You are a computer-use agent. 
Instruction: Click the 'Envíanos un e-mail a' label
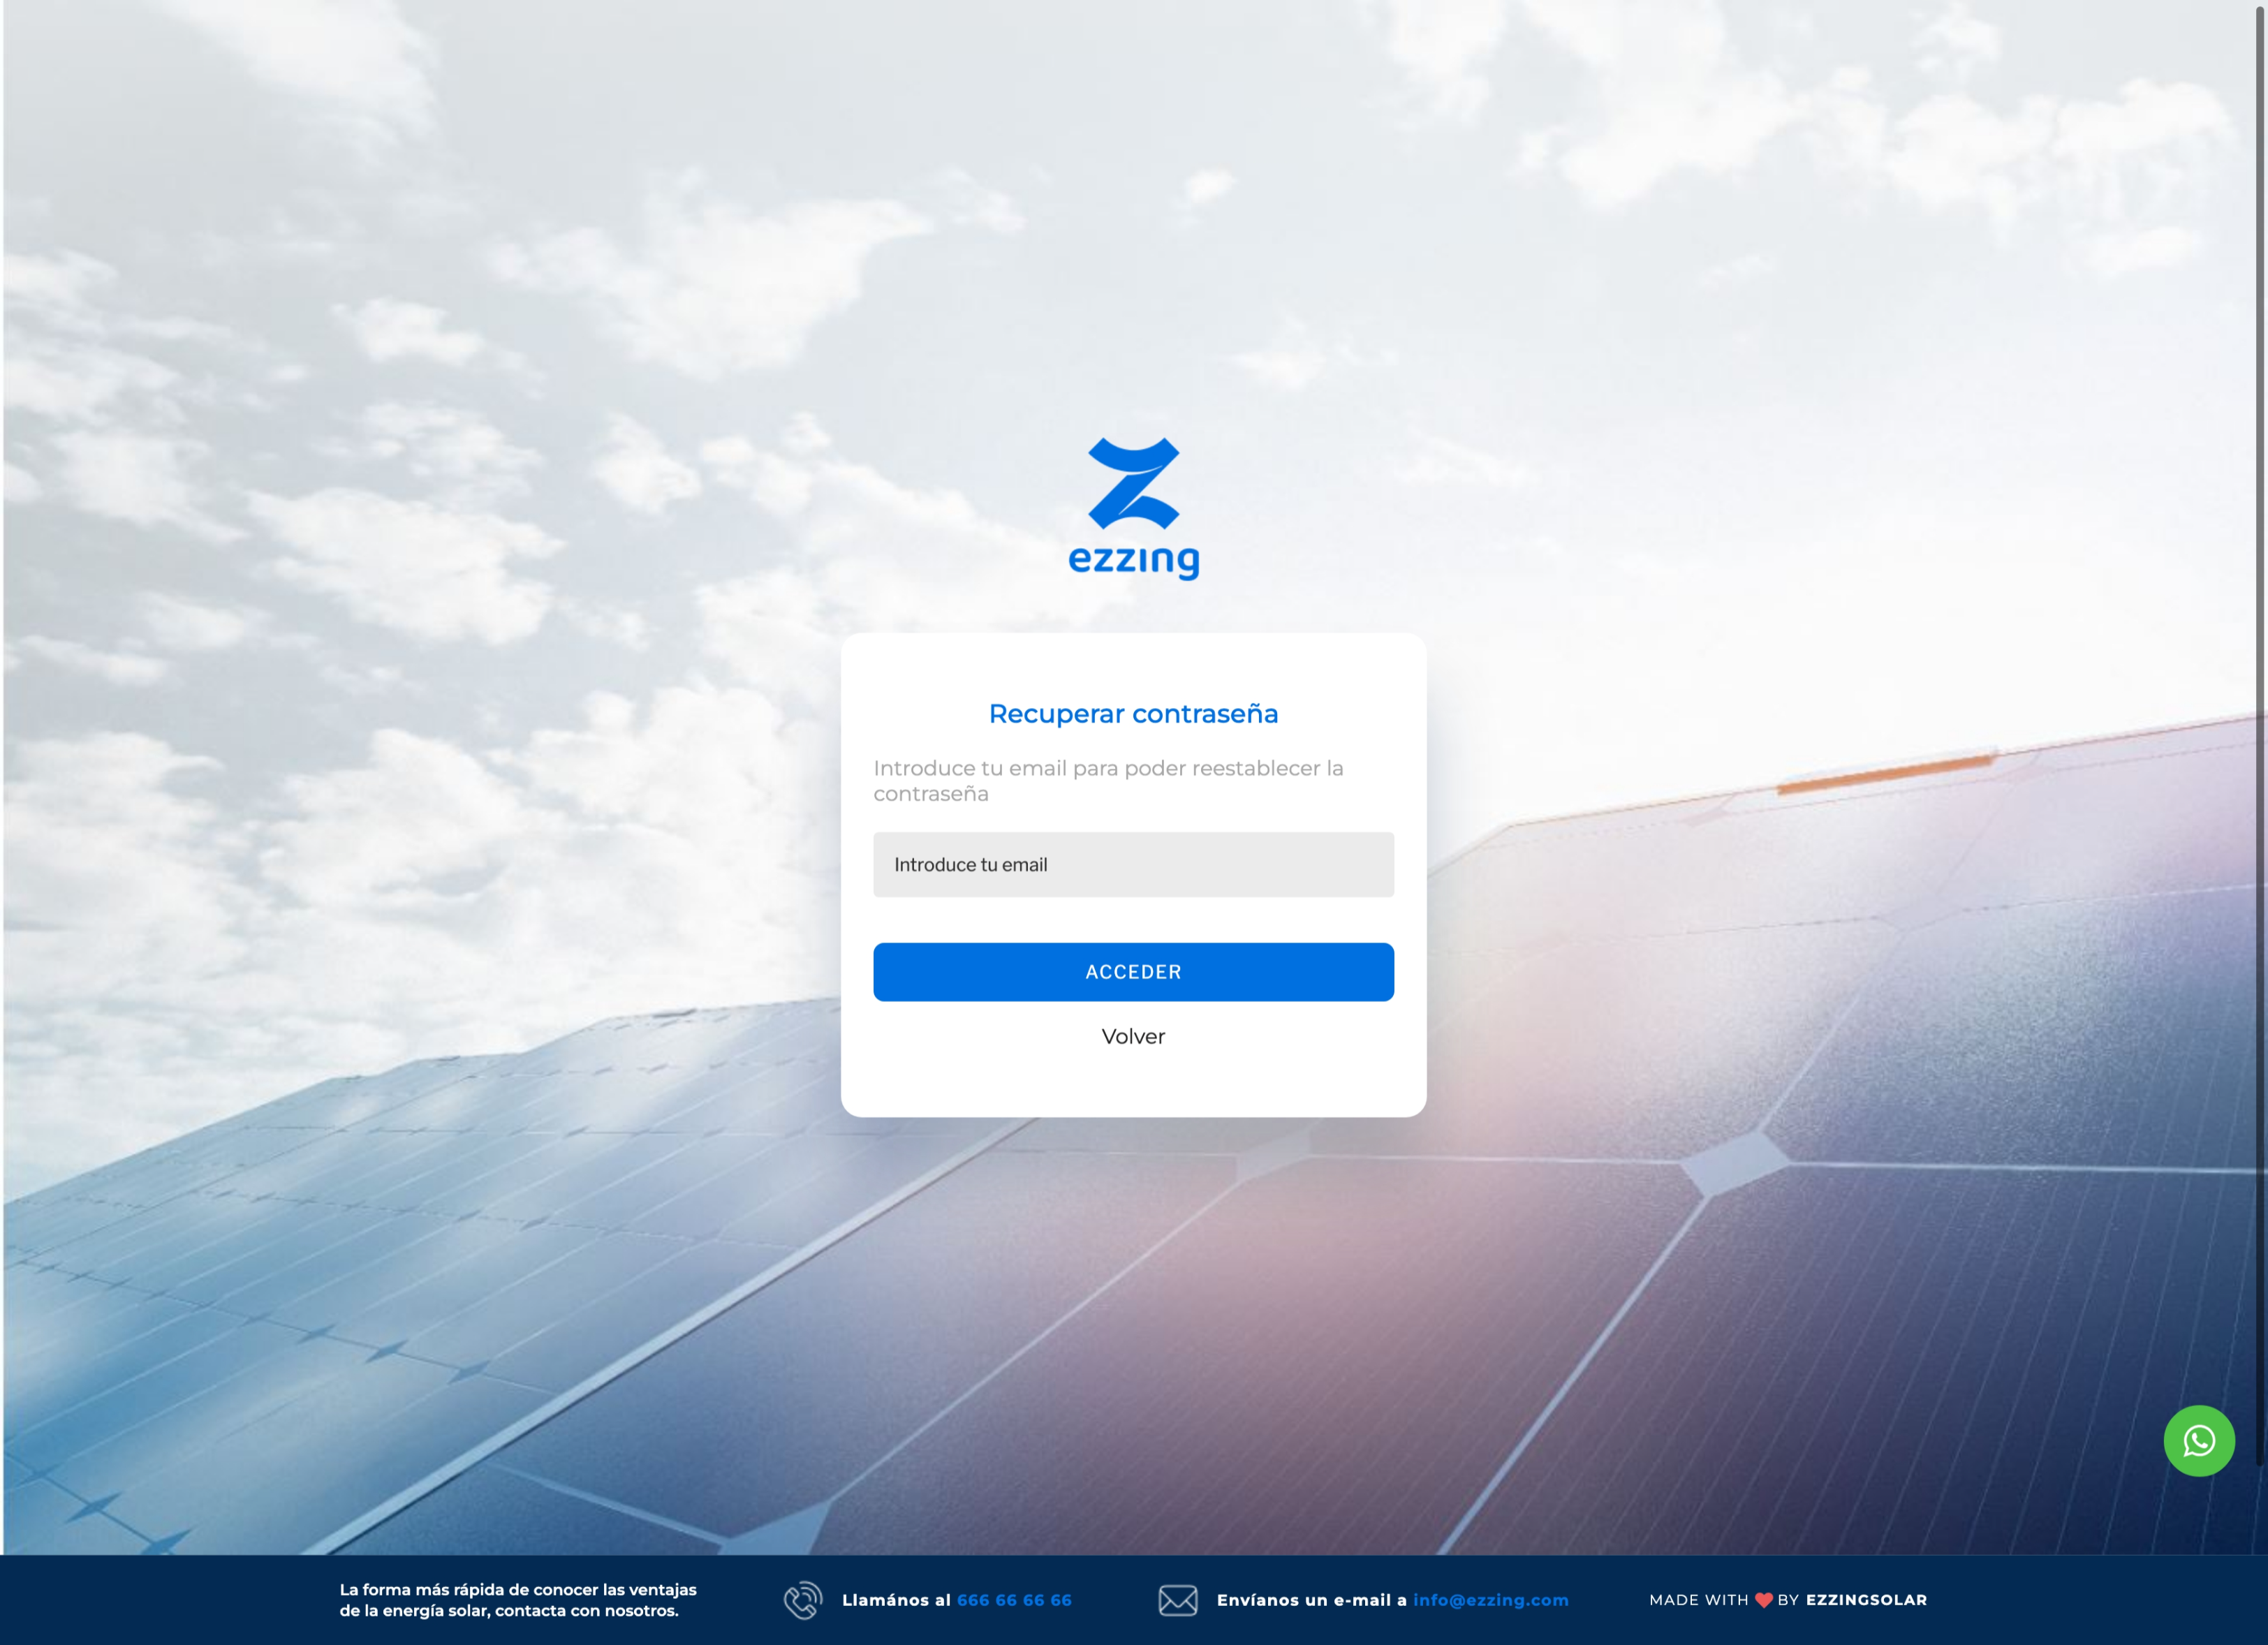(1311, 1600)
